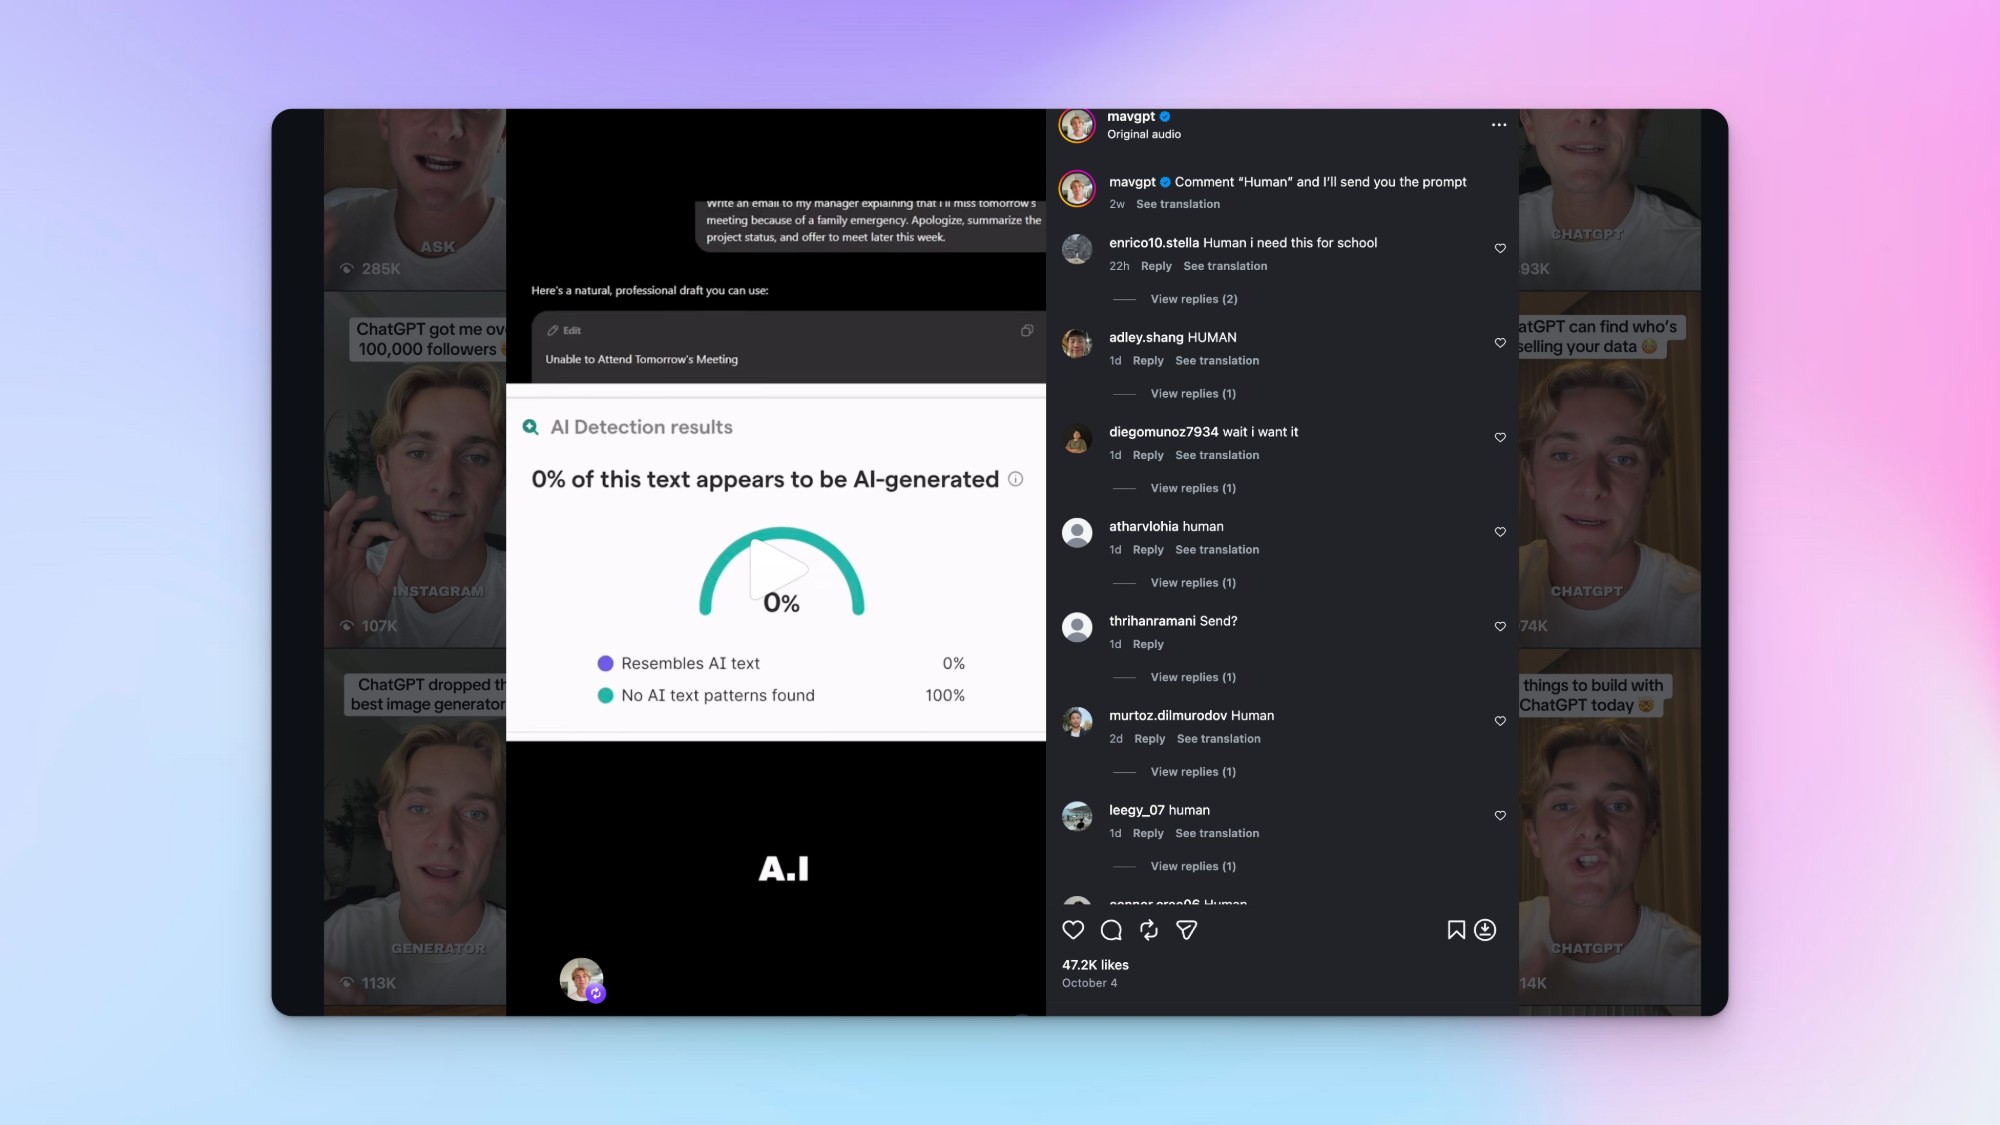This screenshot has width=2000, height=1125.
Task: Open adley.shang's profile picture
Action: 1077,344
